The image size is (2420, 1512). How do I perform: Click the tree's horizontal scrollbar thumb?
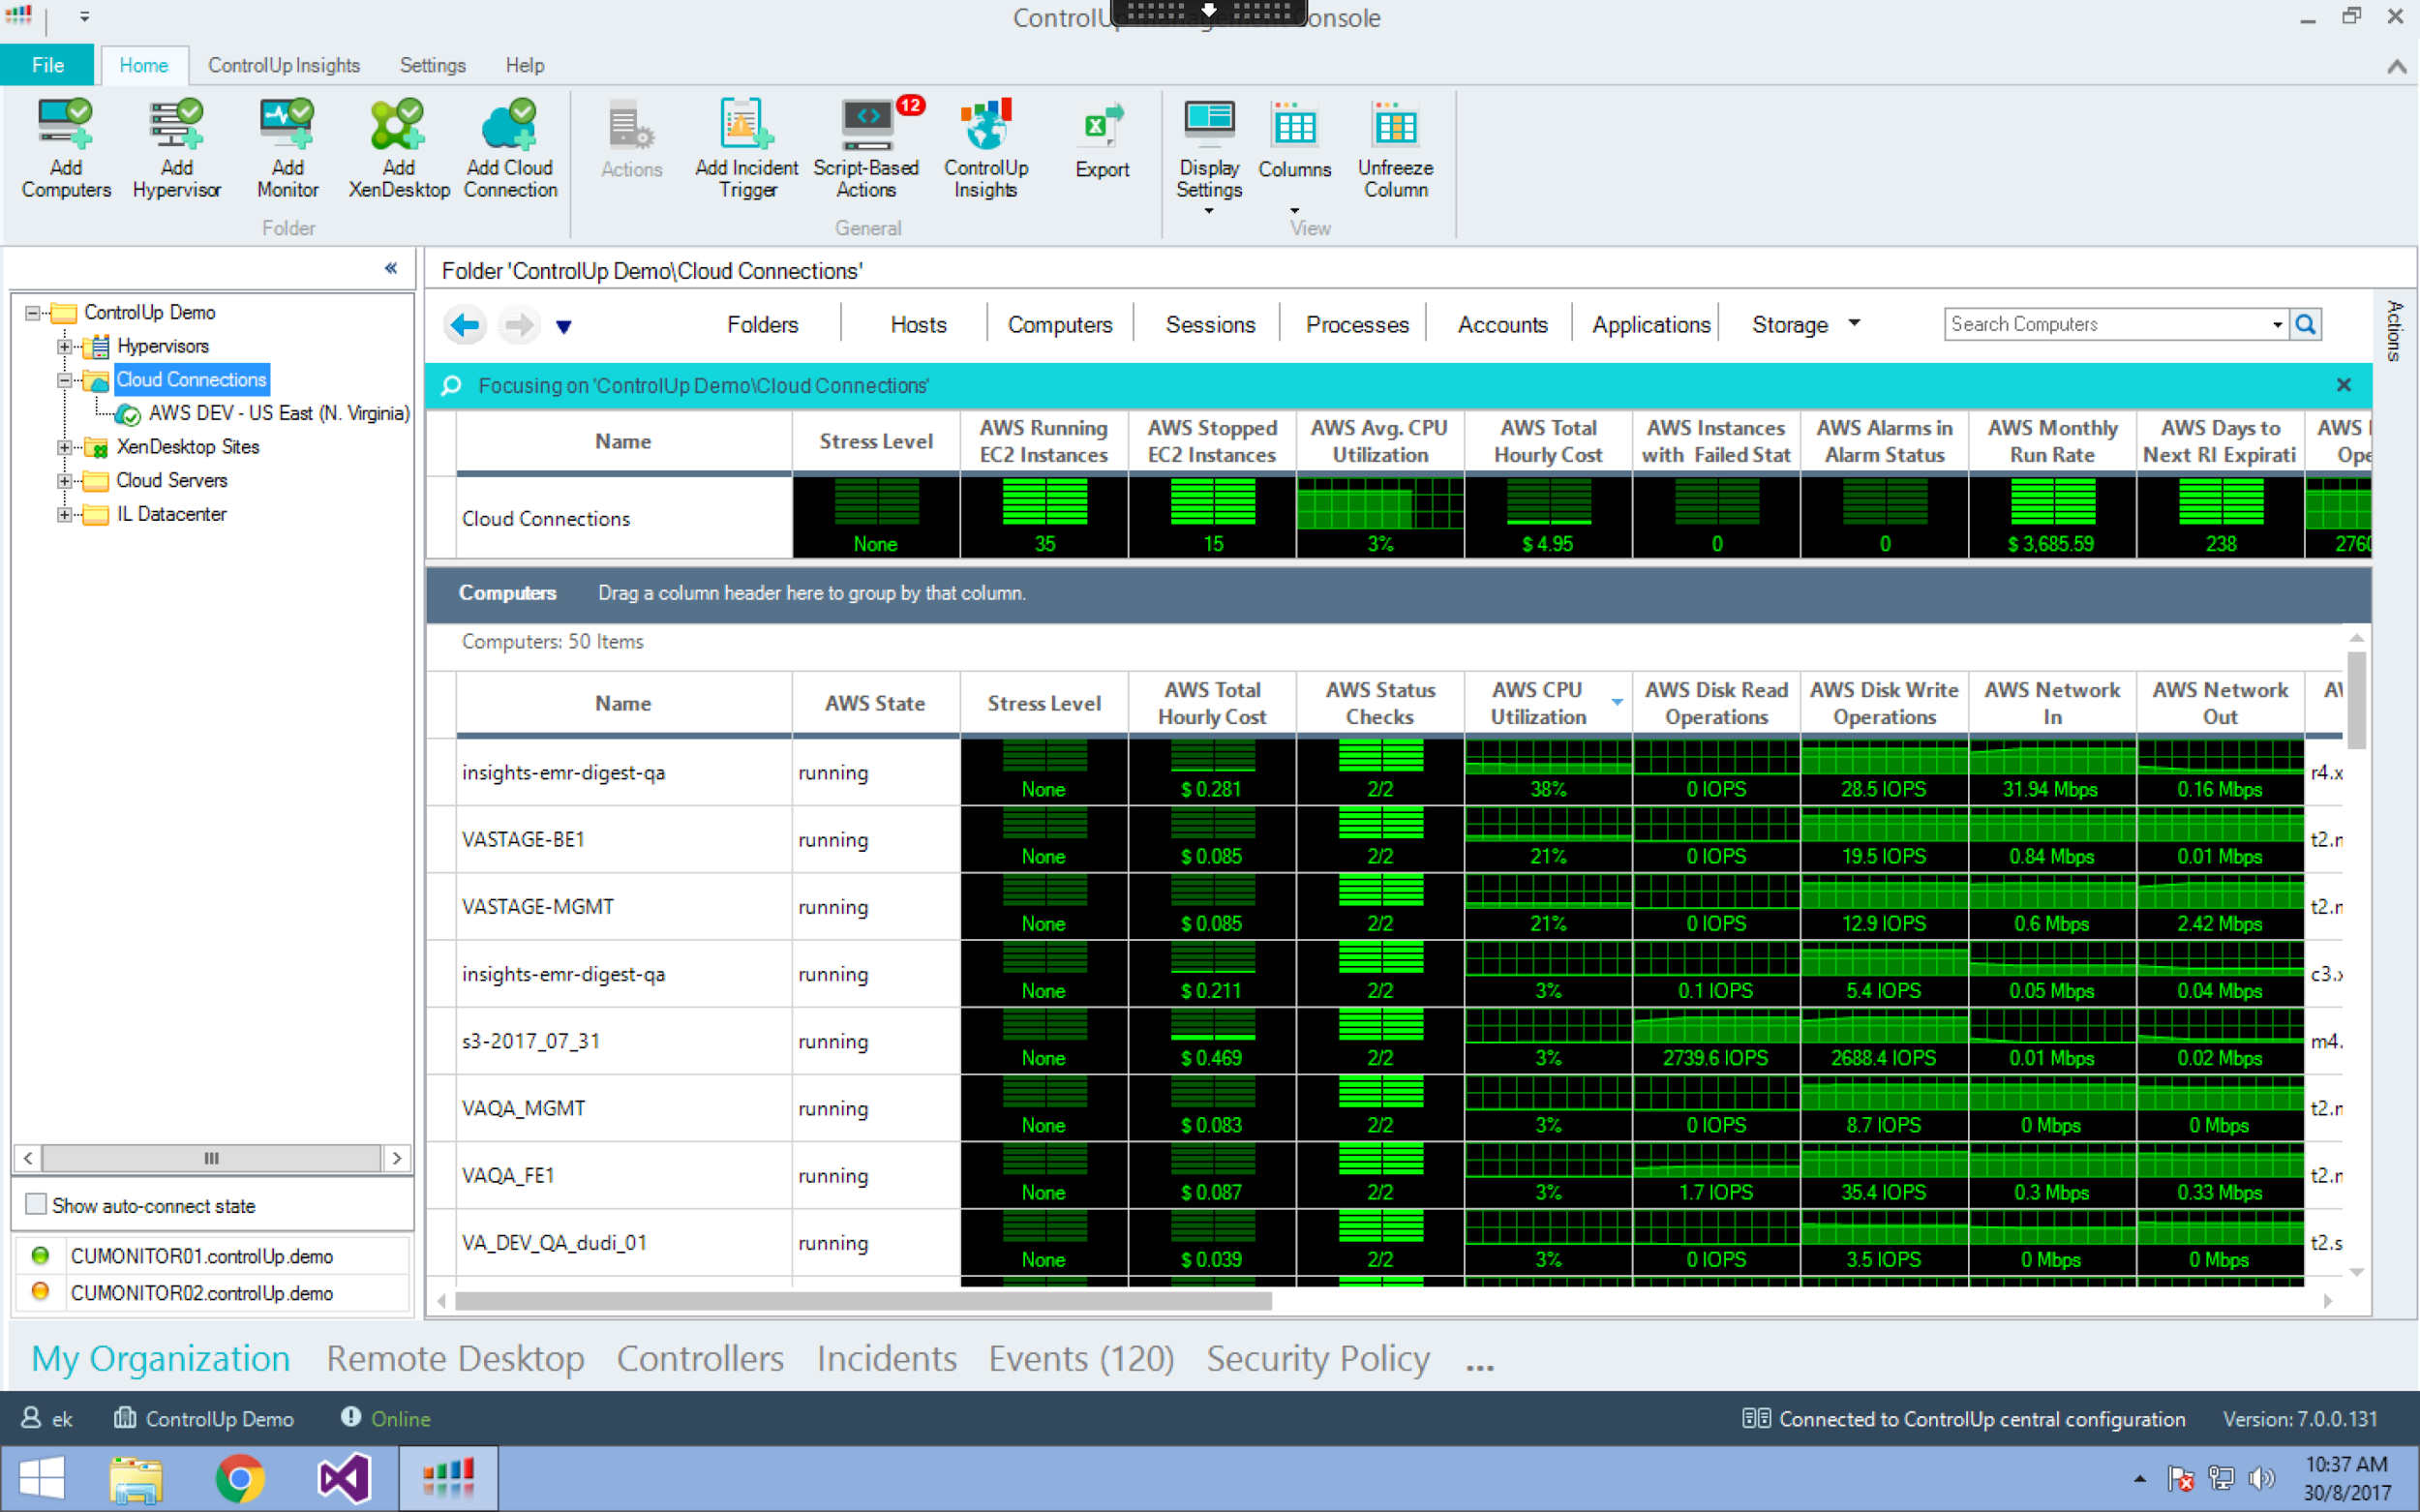[211, 1158]
